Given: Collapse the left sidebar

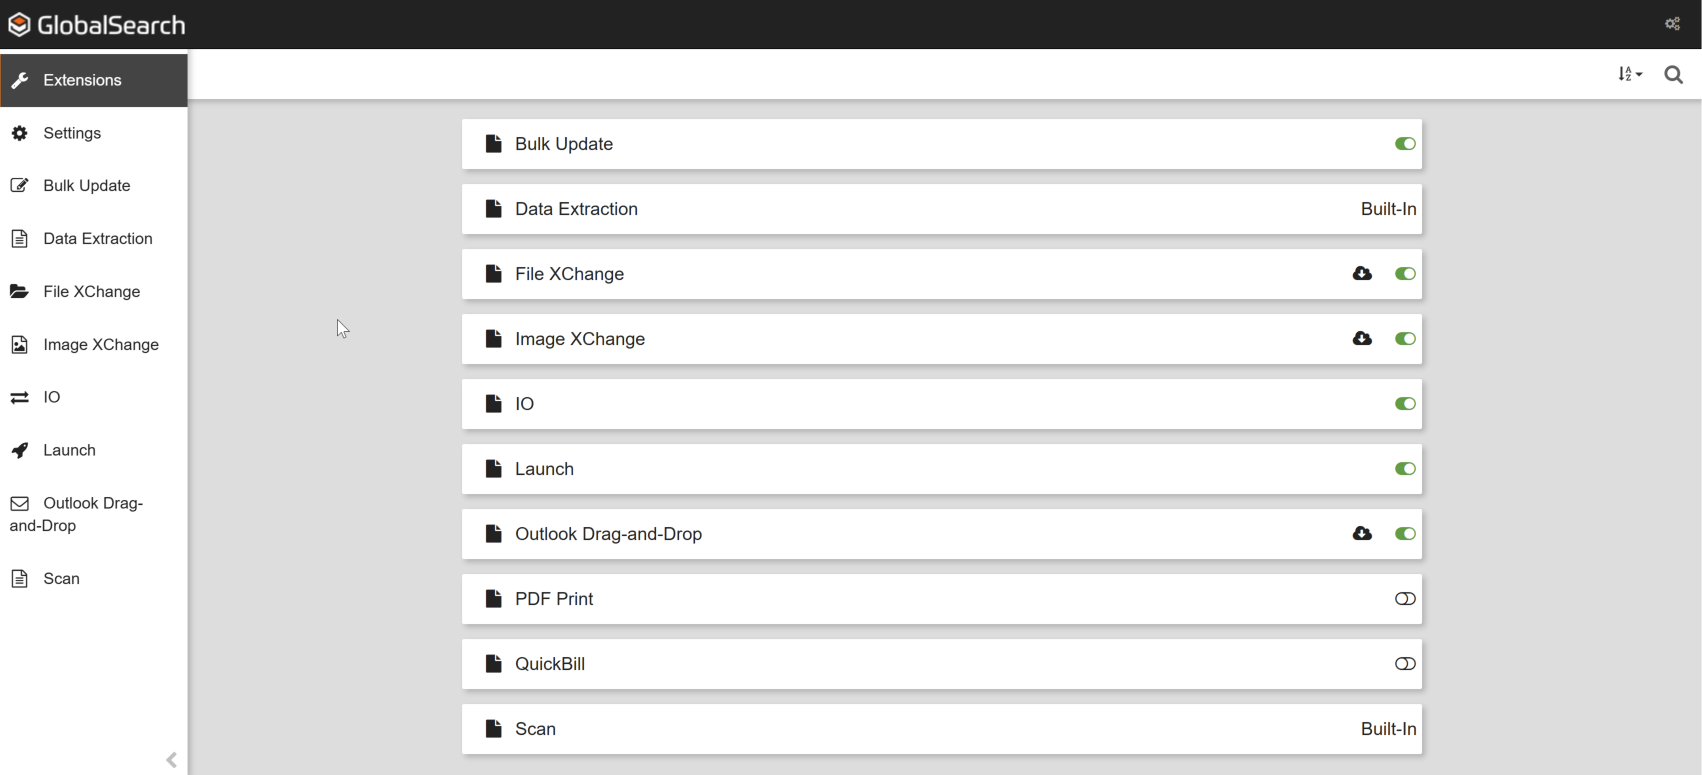Looking at the screenshot, I should pyautogui.click(x=171, y=760).
